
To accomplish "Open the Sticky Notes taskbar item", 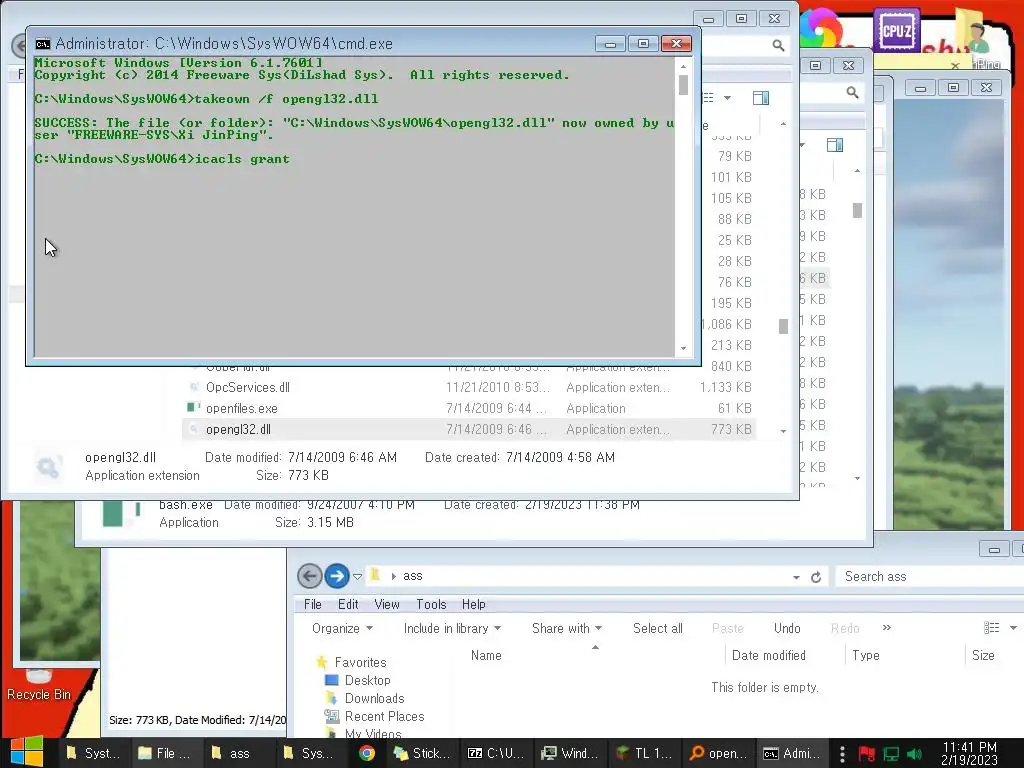I will point(423,753).
